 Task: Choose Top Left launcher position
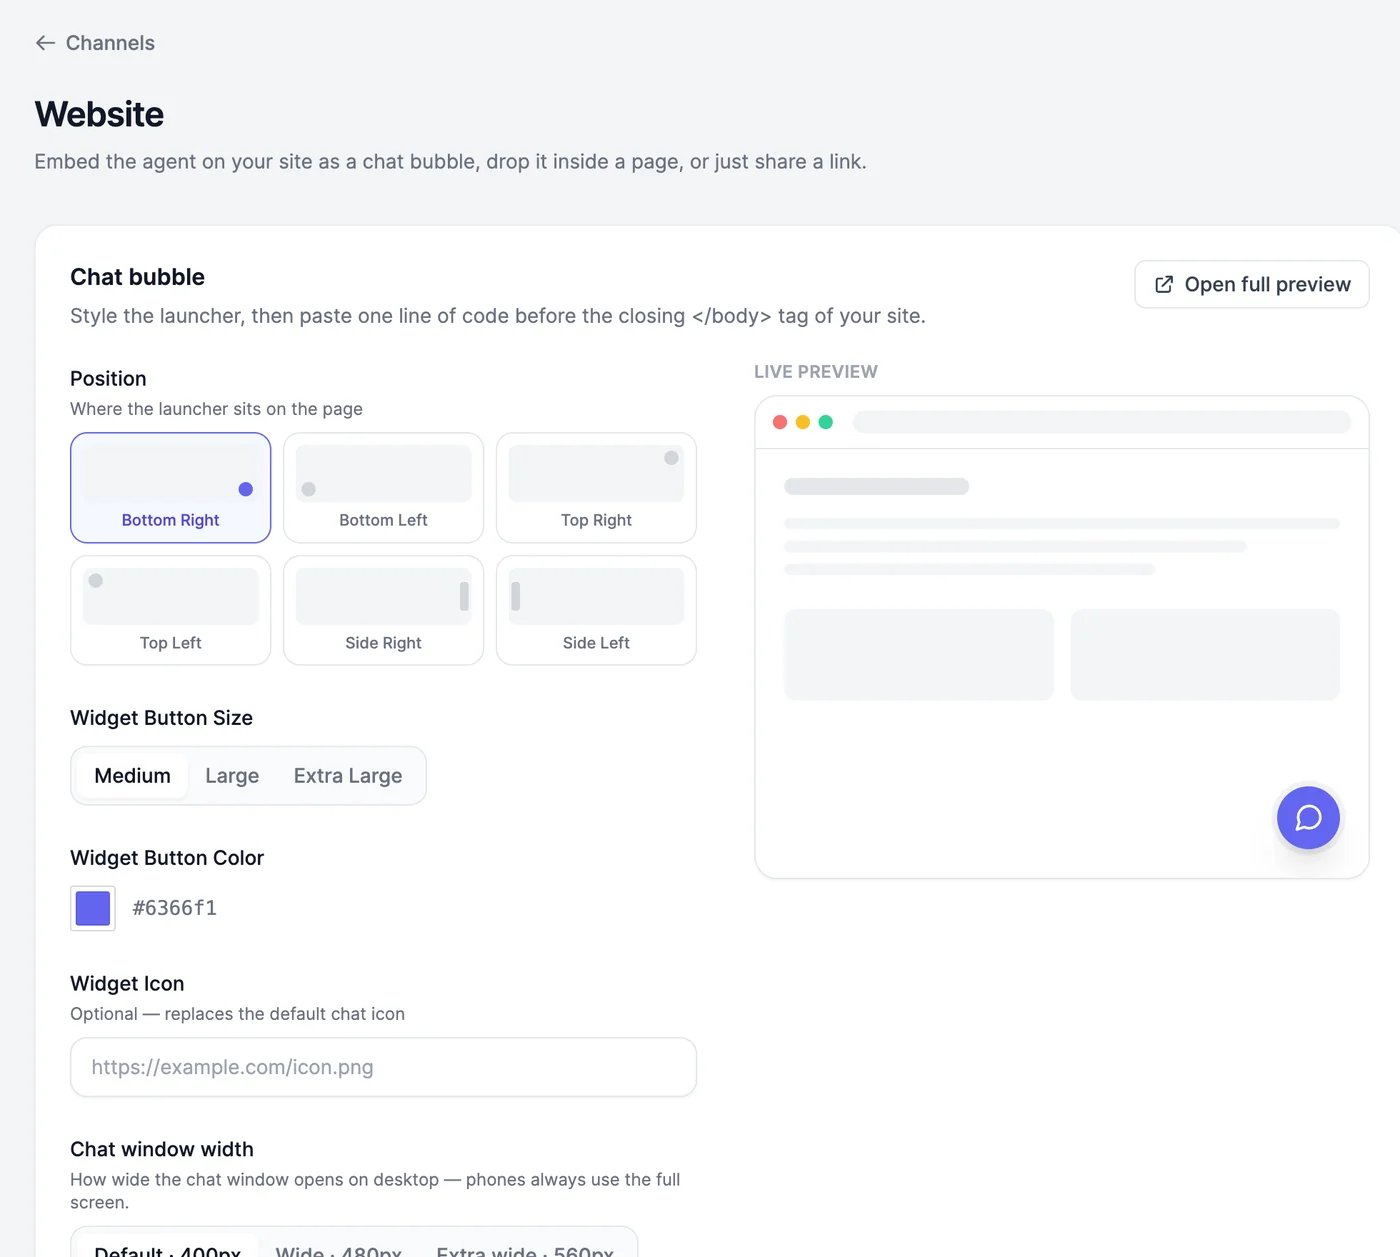click(x=171, y=610)
